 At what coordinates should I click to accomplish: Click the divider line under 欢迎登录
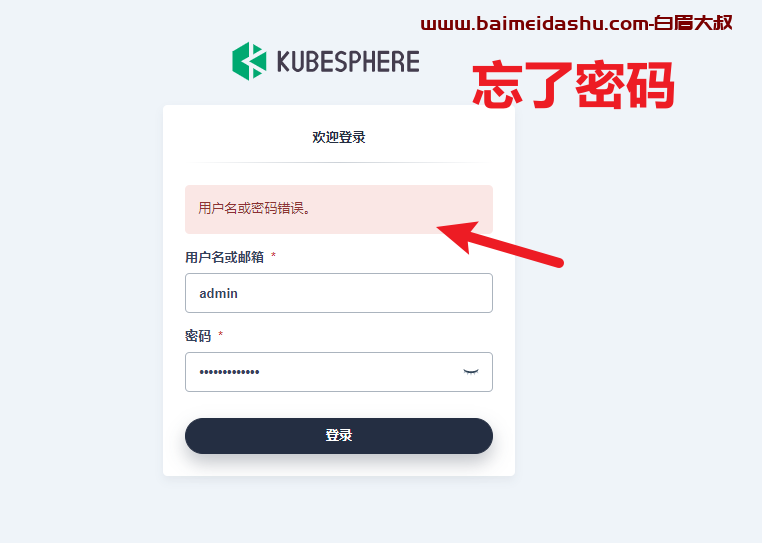pos(339,162)
